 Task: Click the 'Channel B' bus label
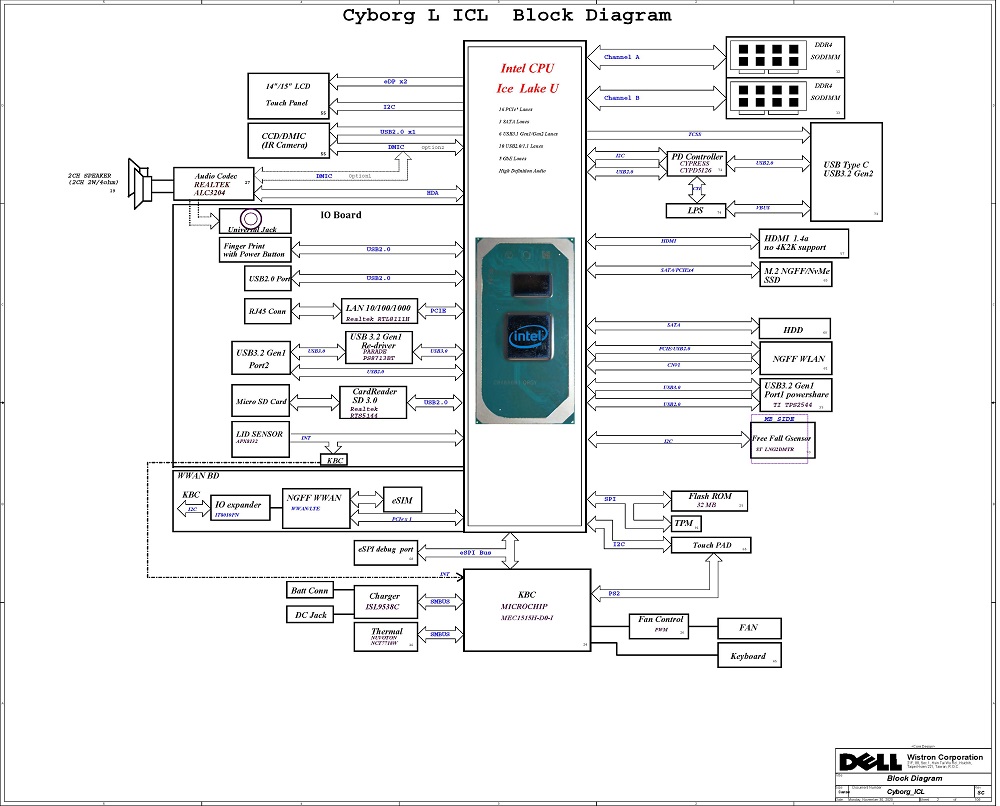621,98
